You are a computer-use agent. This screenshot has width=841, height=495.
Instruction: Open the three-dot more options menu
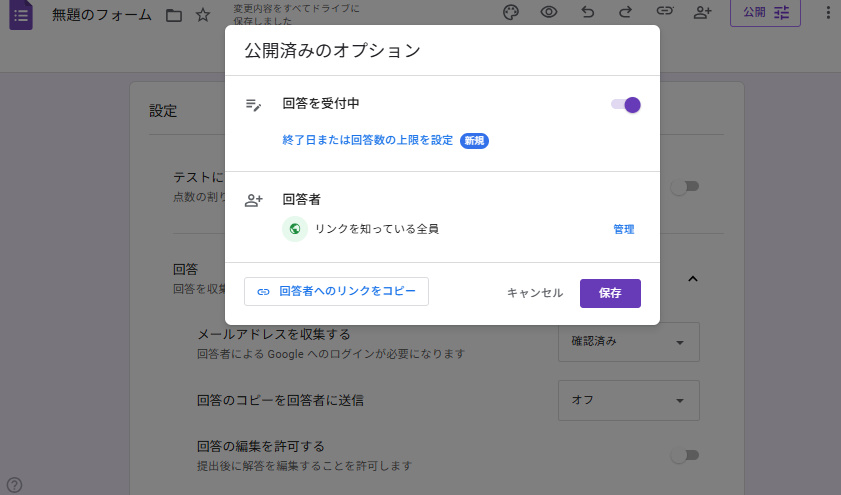pyautogui.click(x=826, y=13)
